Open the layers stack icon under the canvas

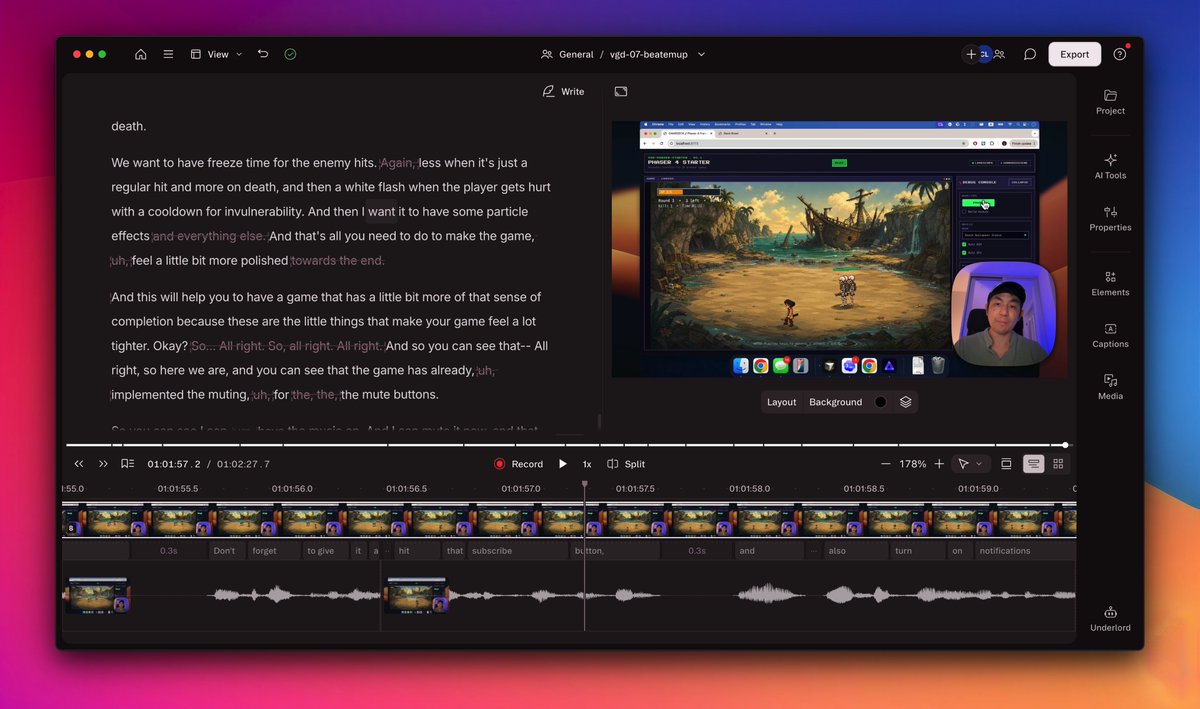[905, 402]
